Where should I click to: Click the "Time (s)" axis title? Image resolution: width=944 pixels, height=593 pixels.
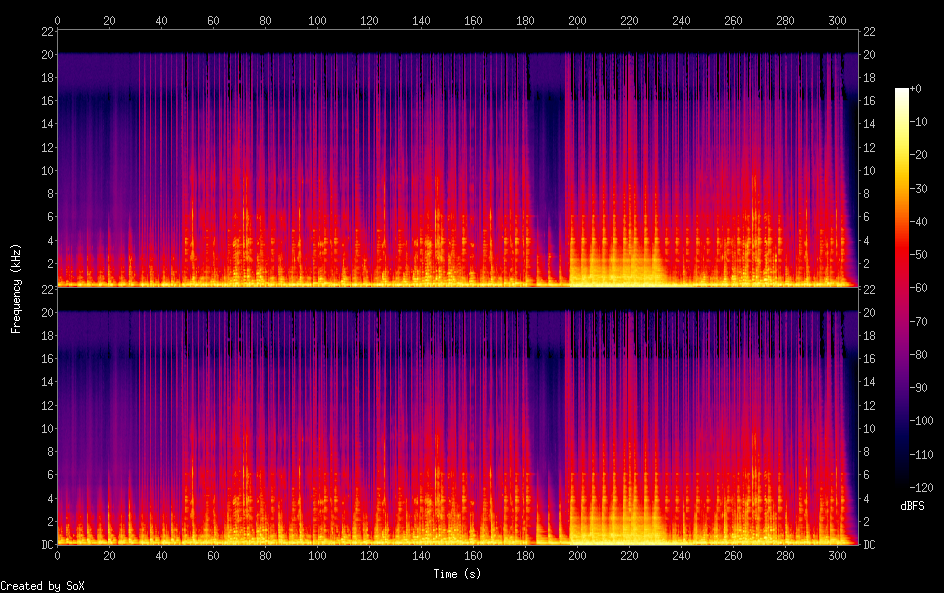(x=457, y=574)
